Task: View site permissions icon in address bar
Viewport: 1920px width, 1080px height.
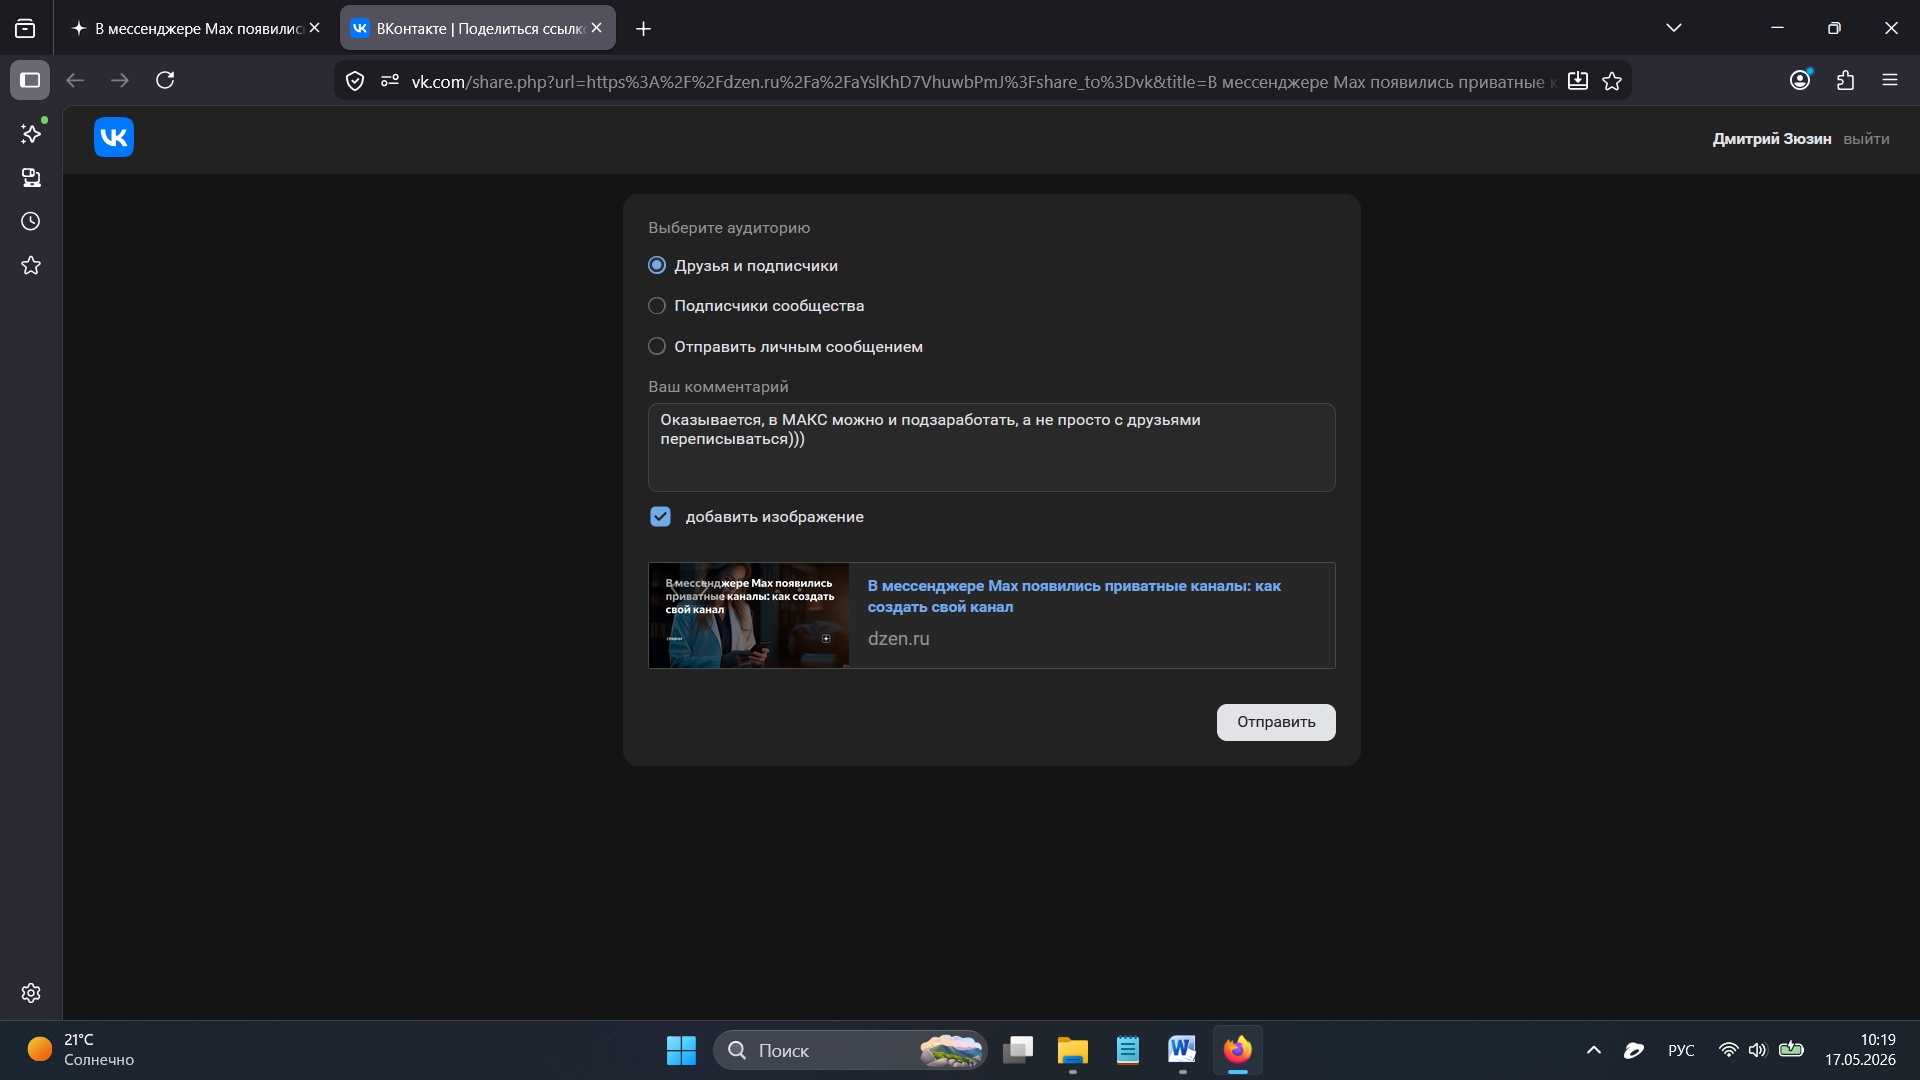Action: pos(390,81)
